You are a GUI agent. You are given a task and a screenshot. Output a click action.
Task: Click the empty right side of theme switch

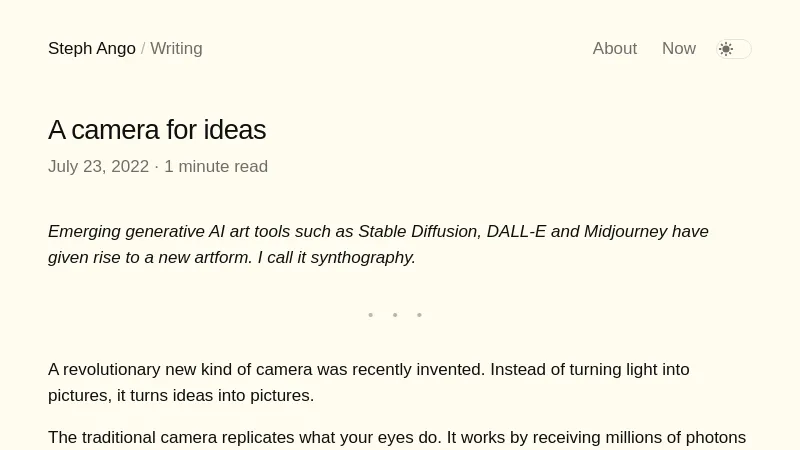click(743, 49)
